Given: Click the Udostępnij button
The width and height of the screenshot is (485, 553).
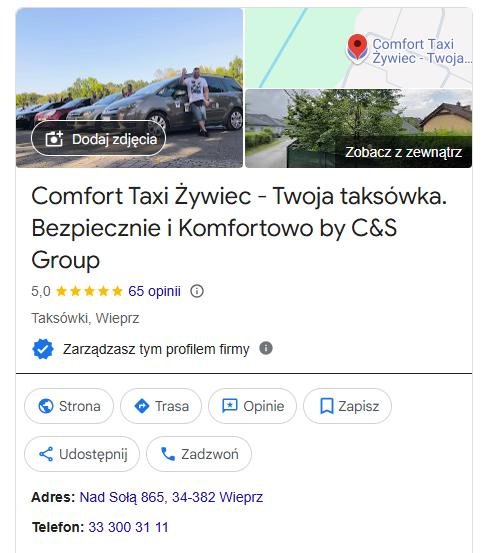Looking at the screenshot, I should [x=82, y=454].
